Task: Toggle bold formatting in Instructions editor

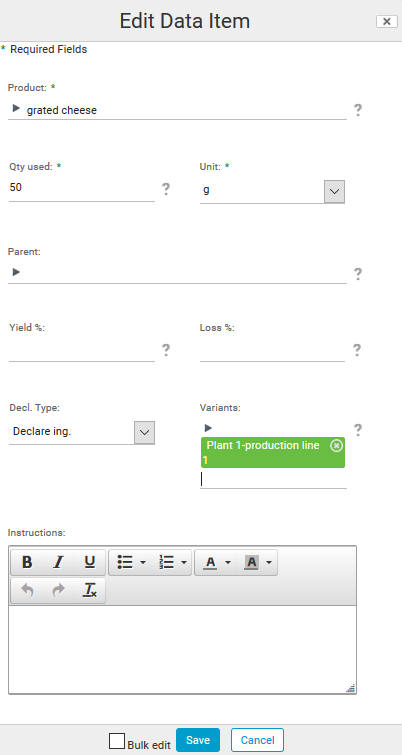Action: pos(27,562)
